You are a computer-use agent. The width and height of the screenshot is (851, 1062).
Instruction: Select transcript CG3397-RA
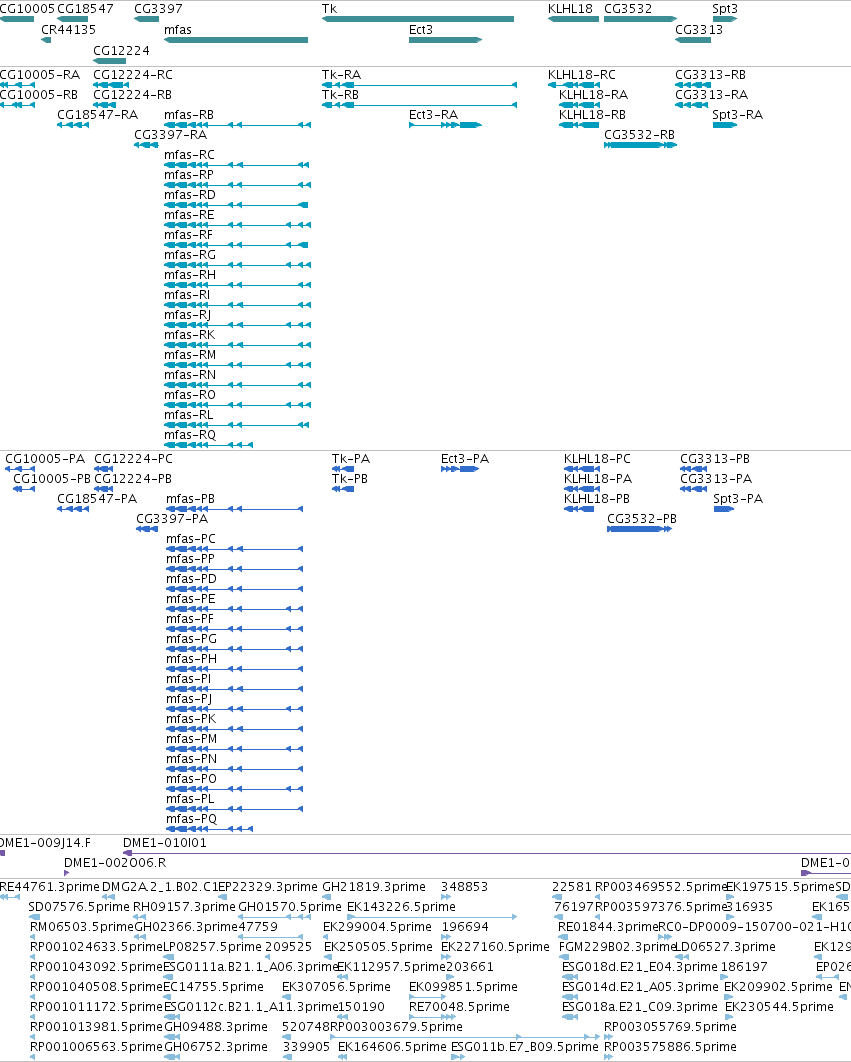(171, 135)
